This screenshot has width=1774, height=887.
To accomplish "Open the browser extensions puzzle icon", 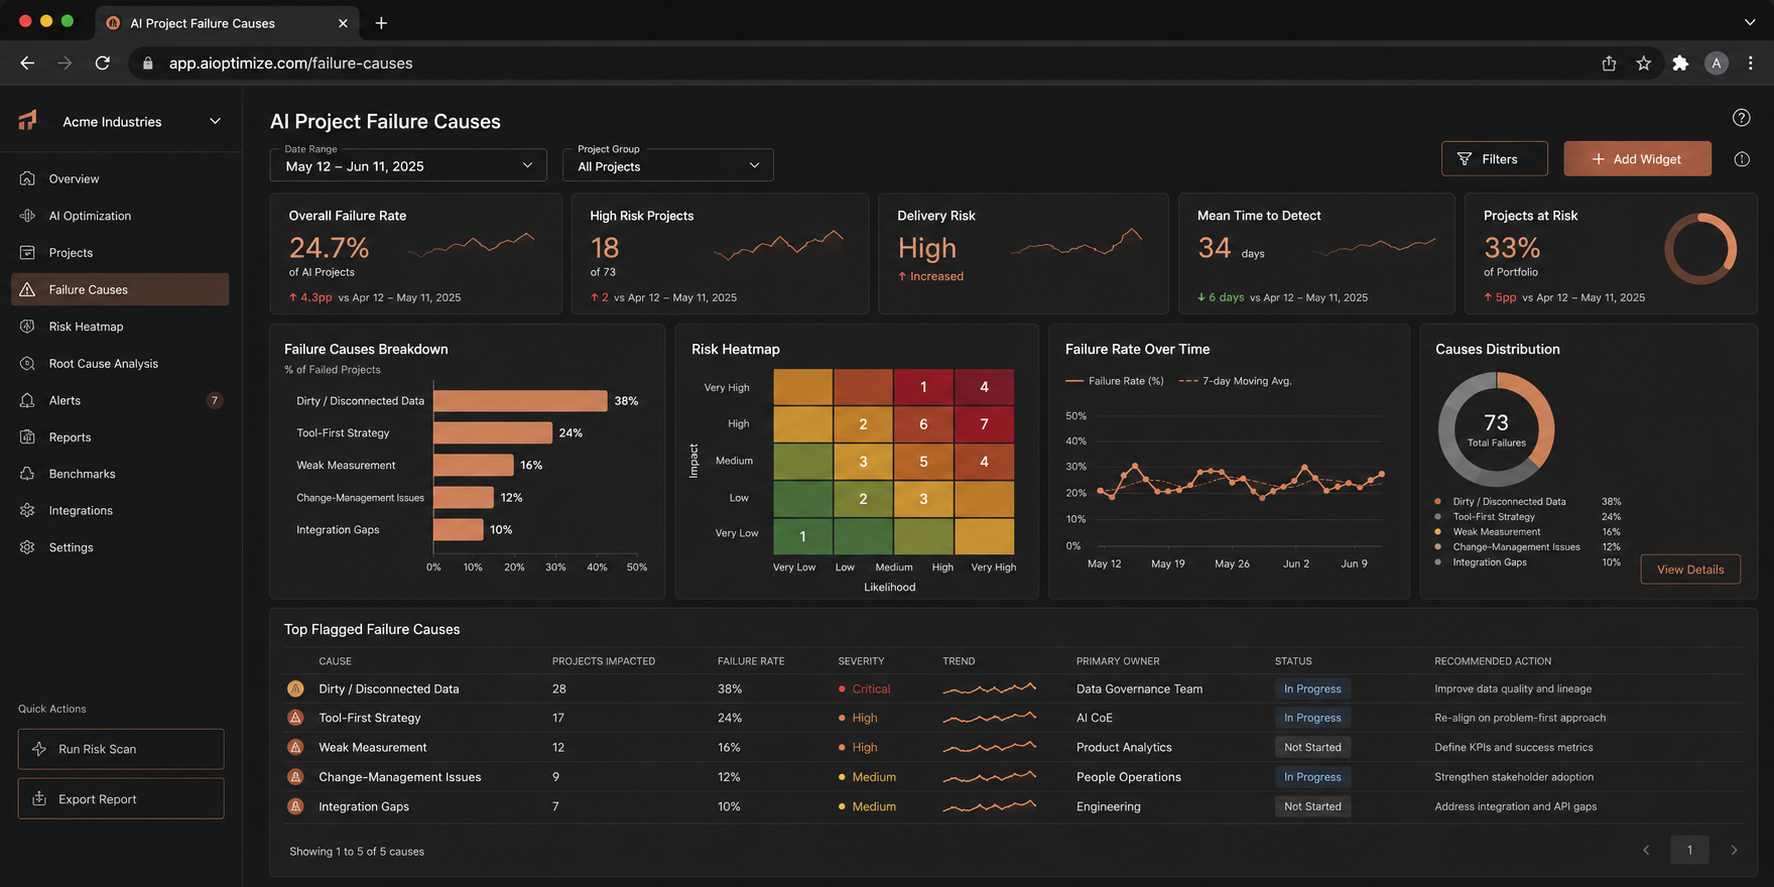I will 1680,63.
